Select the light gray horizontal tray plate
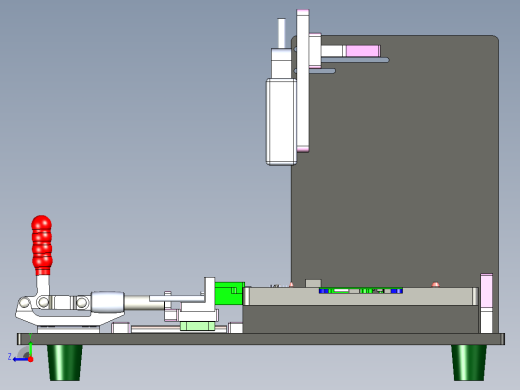This screenshot has width=520, height=390. 361,297
